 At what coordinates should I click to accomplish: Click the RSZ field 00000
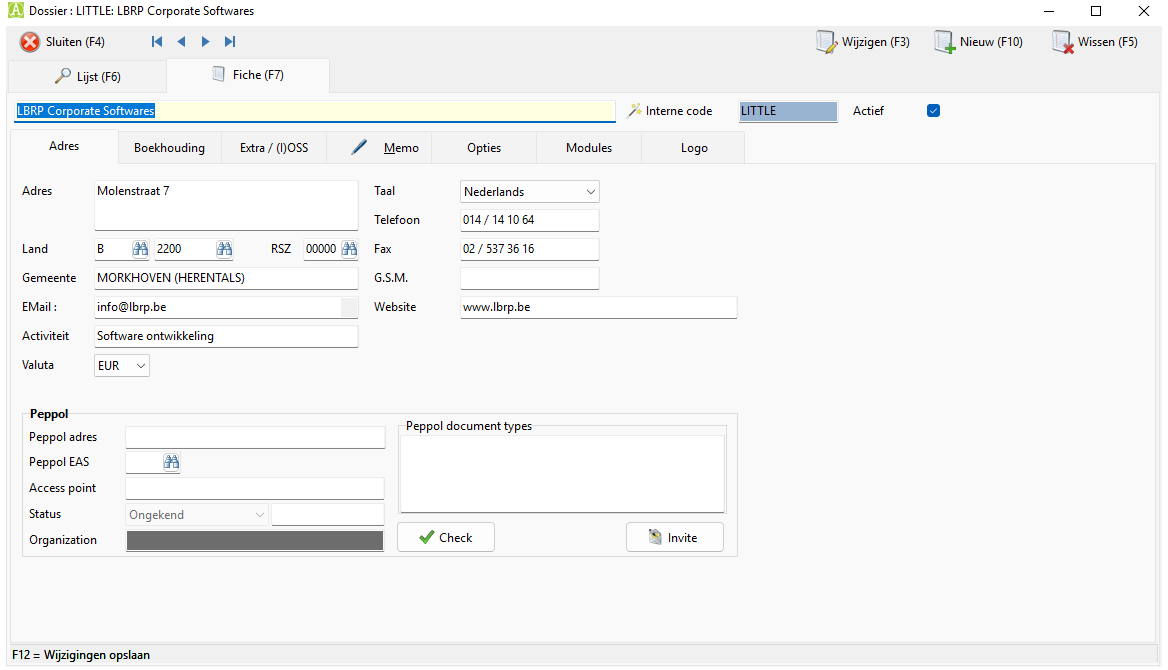(x=322, y=249)
